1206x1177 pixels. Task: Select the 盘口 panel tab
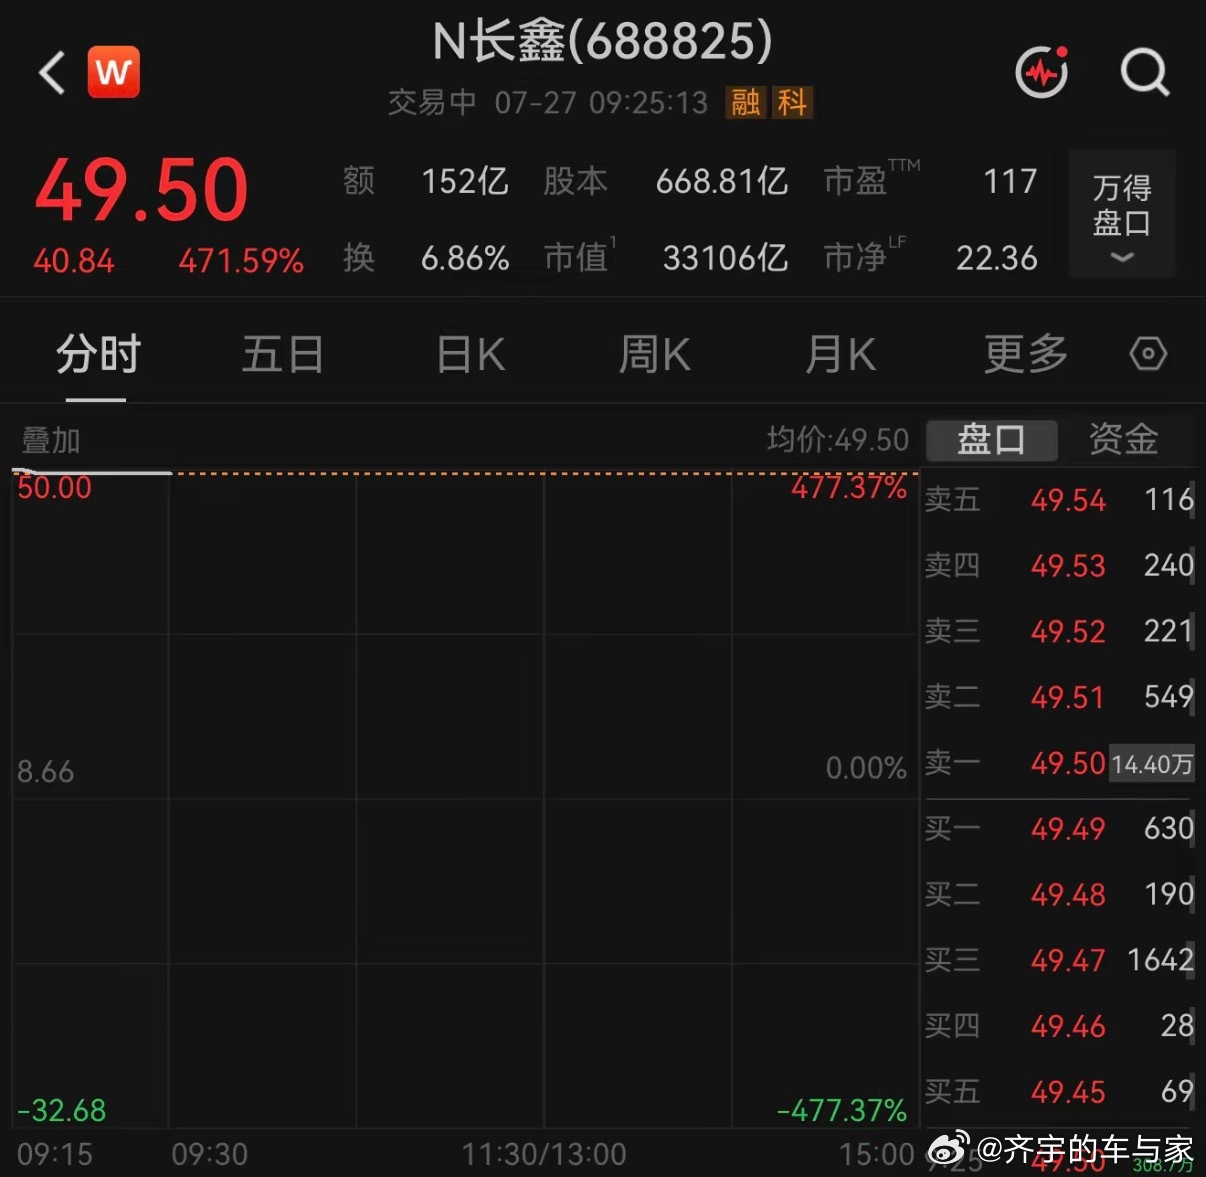(992, 440)
